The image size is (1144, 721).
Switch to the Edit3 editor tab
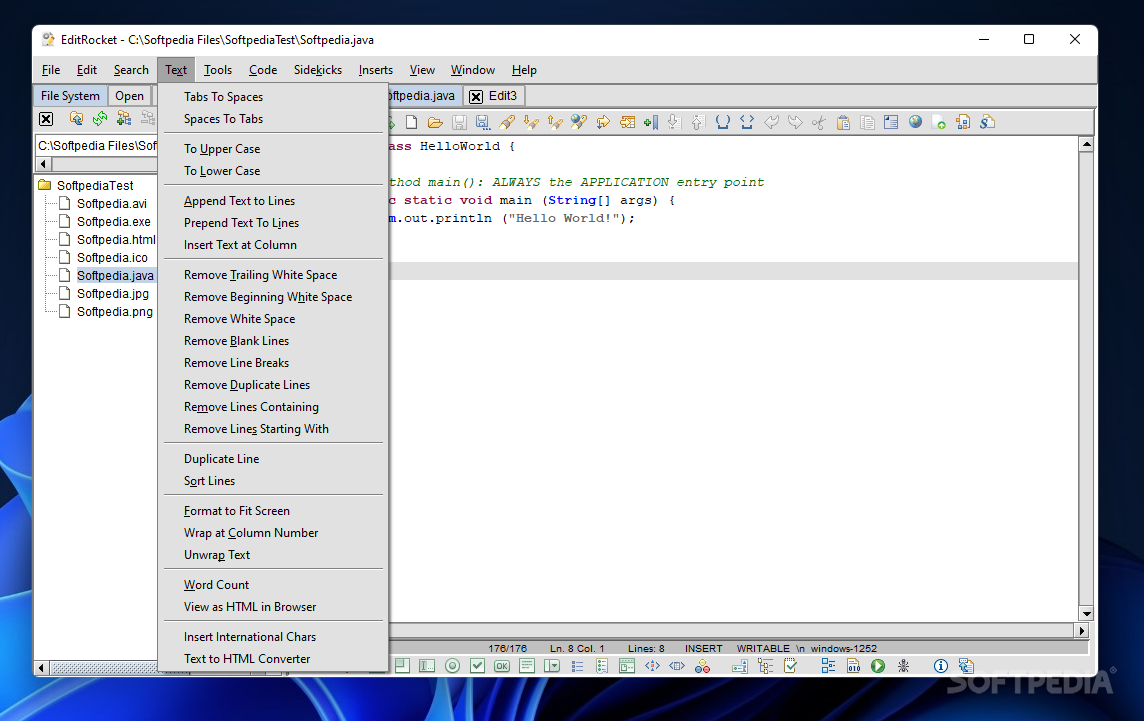point(495,96)
